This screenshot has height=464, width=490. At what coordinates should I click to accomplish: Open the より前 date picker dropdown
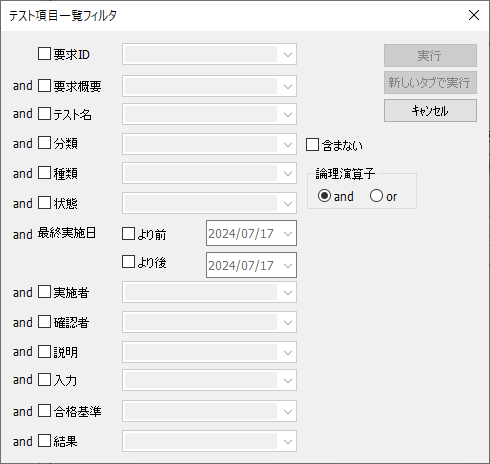288,233
